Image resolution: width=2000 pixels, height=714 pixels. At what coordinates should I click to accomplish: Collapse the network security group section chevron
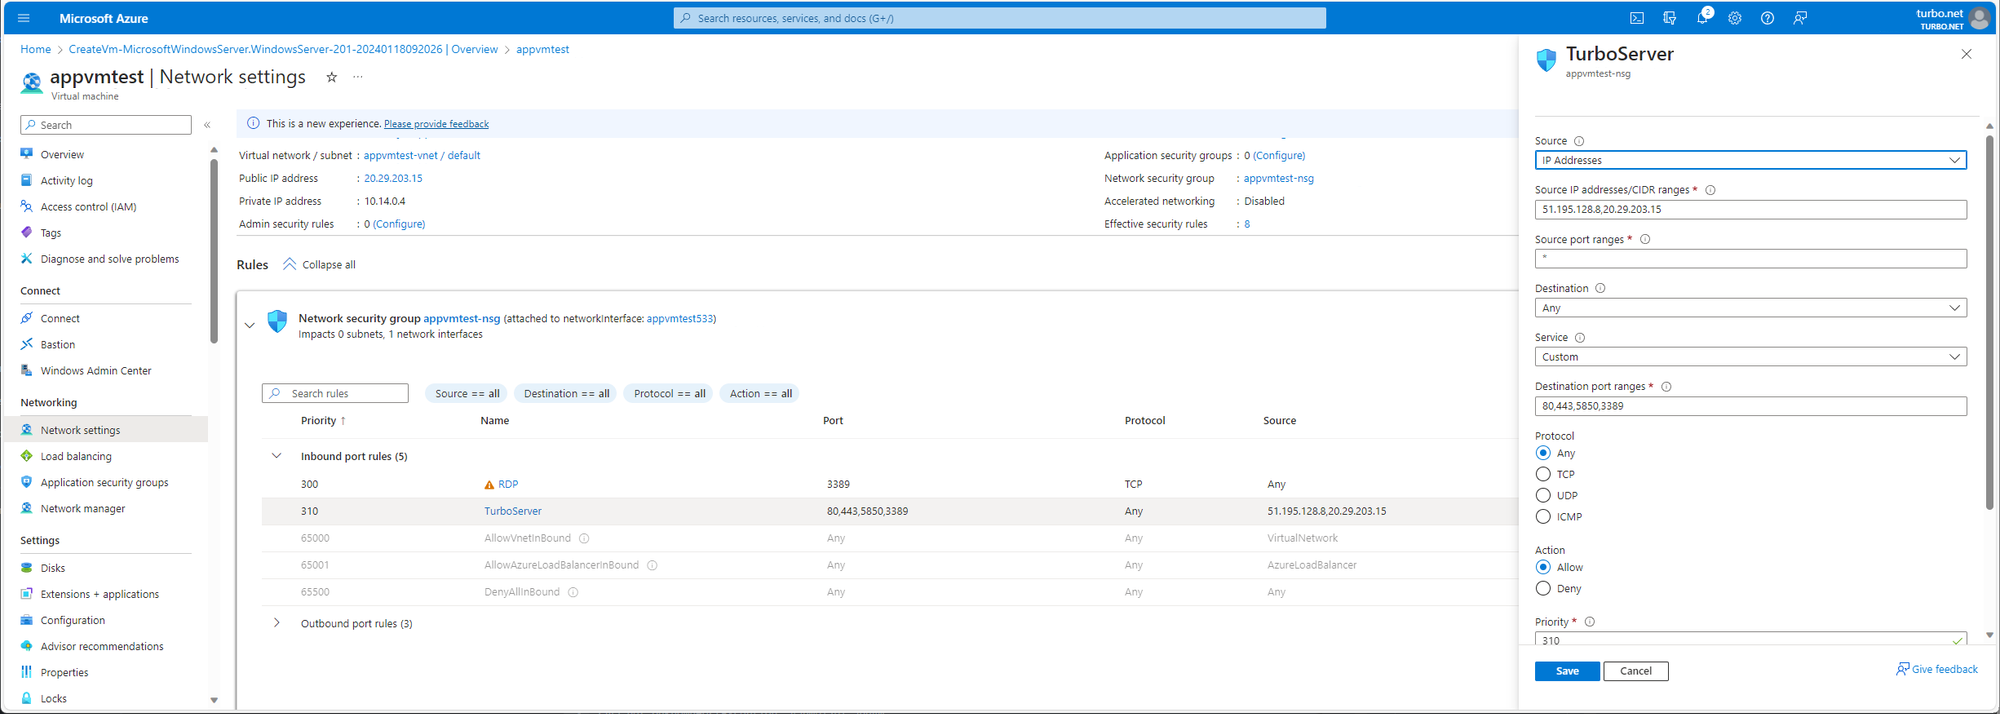pos(249,325)
